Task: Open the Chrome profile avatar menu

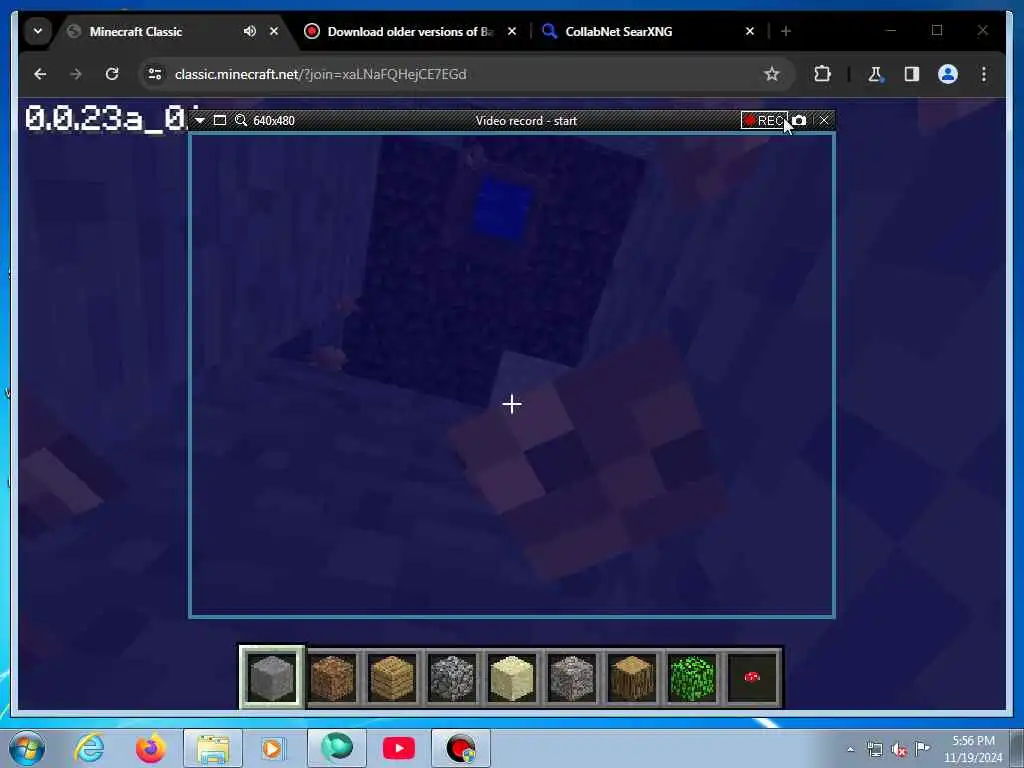Action: tap(948, 74)
